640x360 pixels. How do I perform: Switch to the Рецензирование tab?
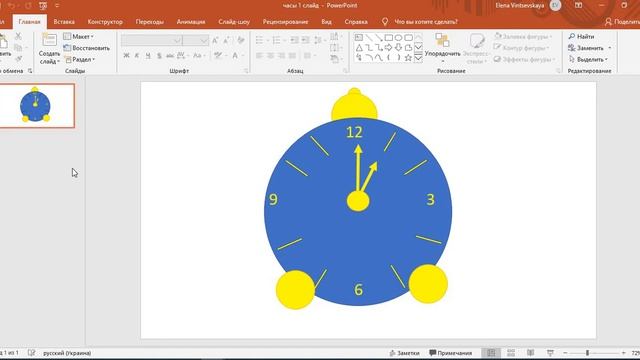tap(285, 22)
